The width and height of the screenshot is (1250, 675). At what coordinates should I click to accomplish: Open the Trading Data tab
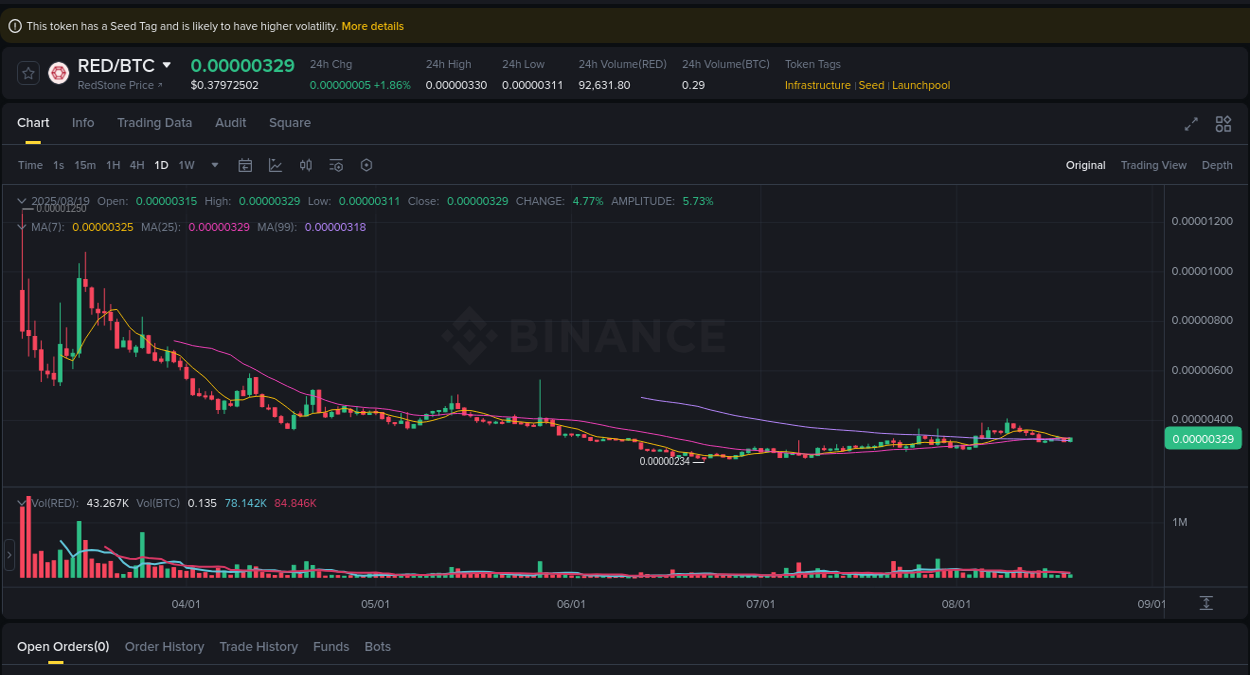(154, 123)
